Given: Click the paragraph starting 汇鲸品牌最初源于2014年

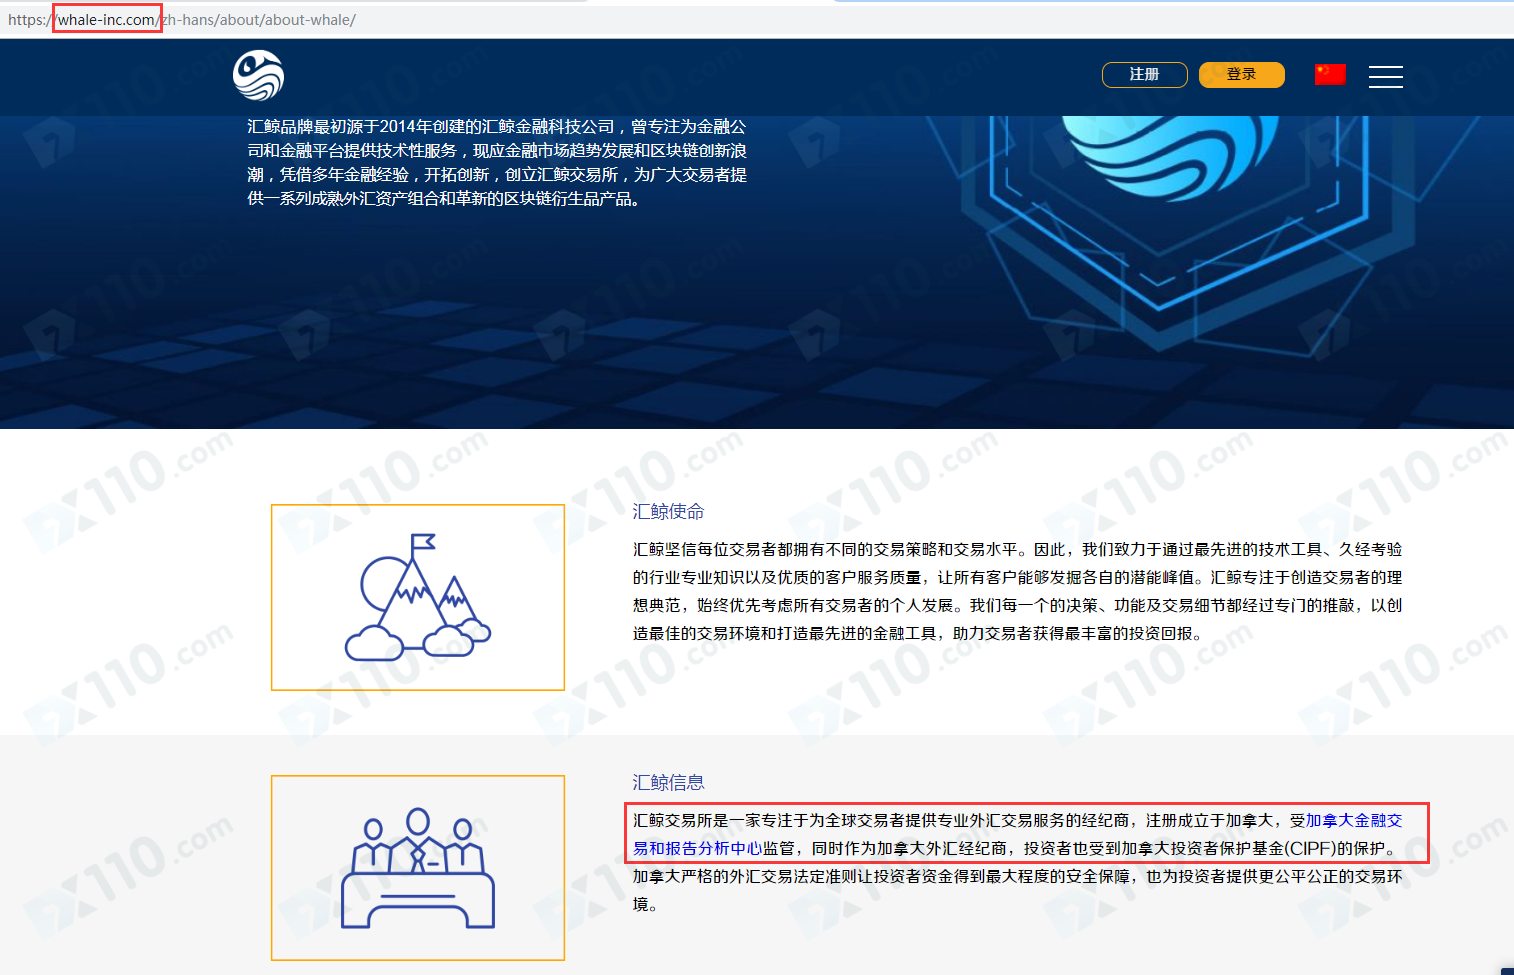Looking at the screenshot, I should [497, 163].
